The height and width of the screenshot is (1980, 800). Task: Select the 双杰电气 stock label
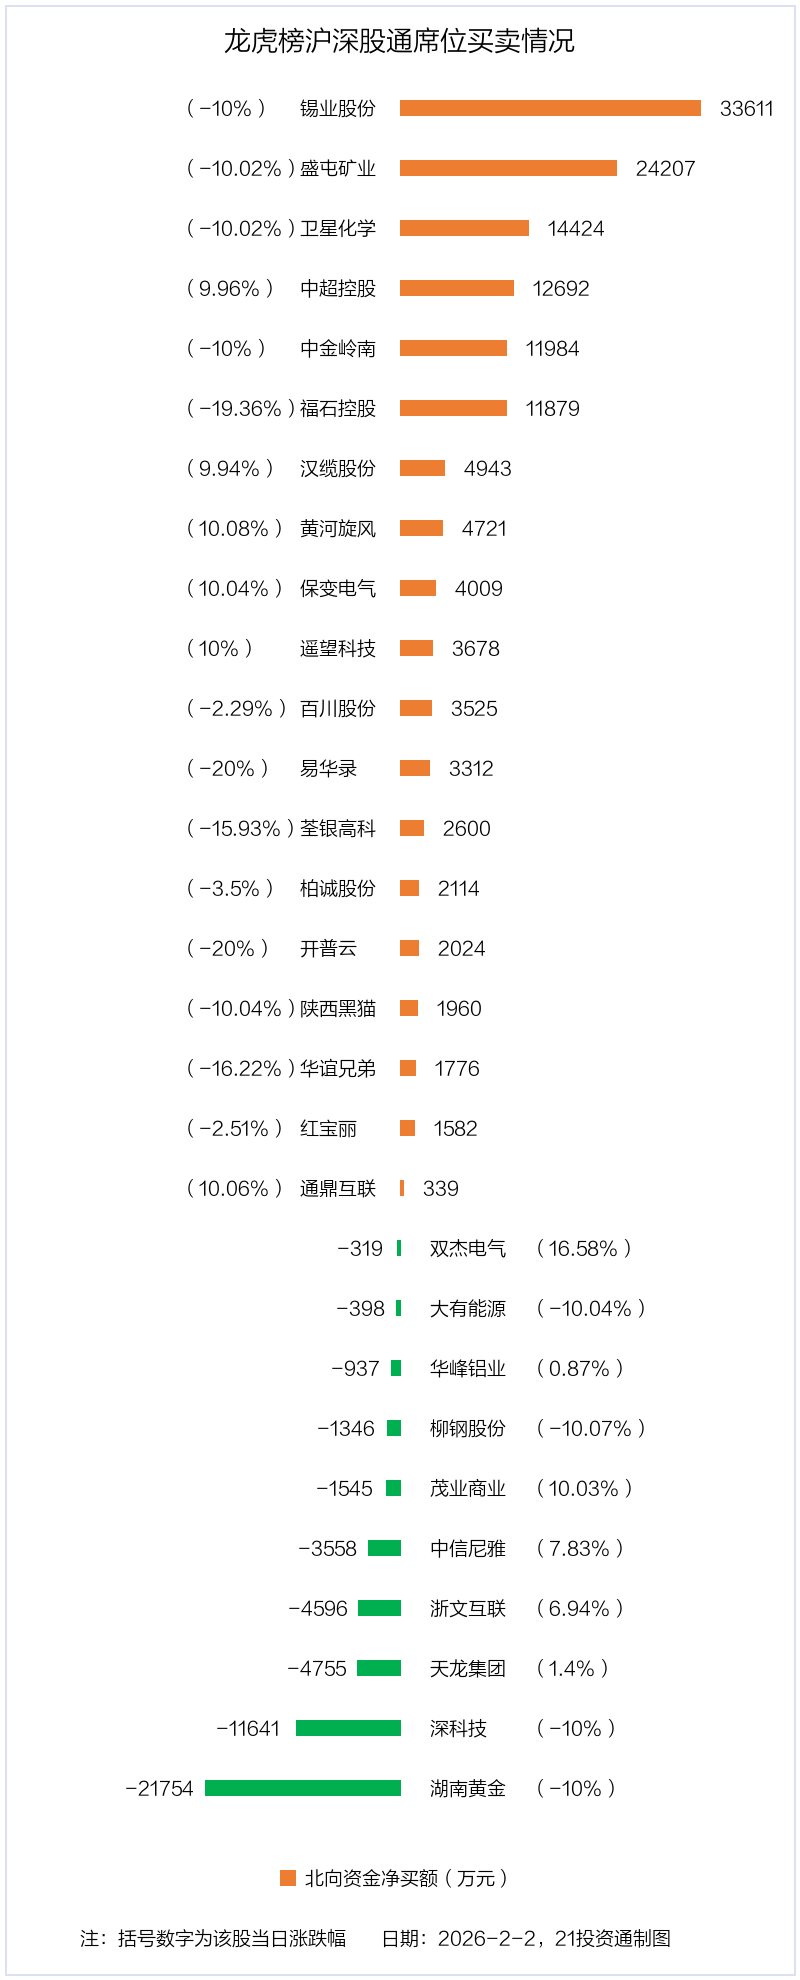(468, 1248)
